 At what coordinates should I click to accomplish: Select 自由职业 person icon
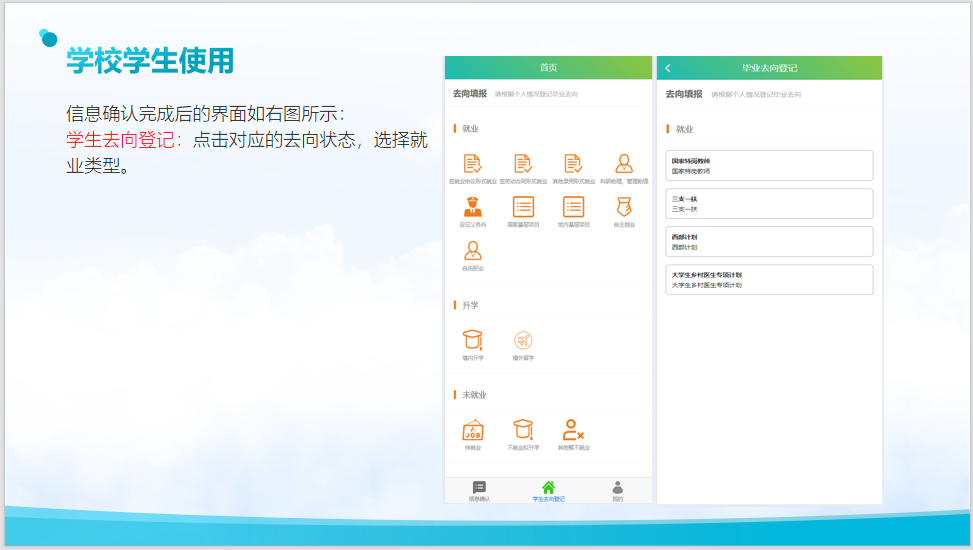tap(473, 251)
